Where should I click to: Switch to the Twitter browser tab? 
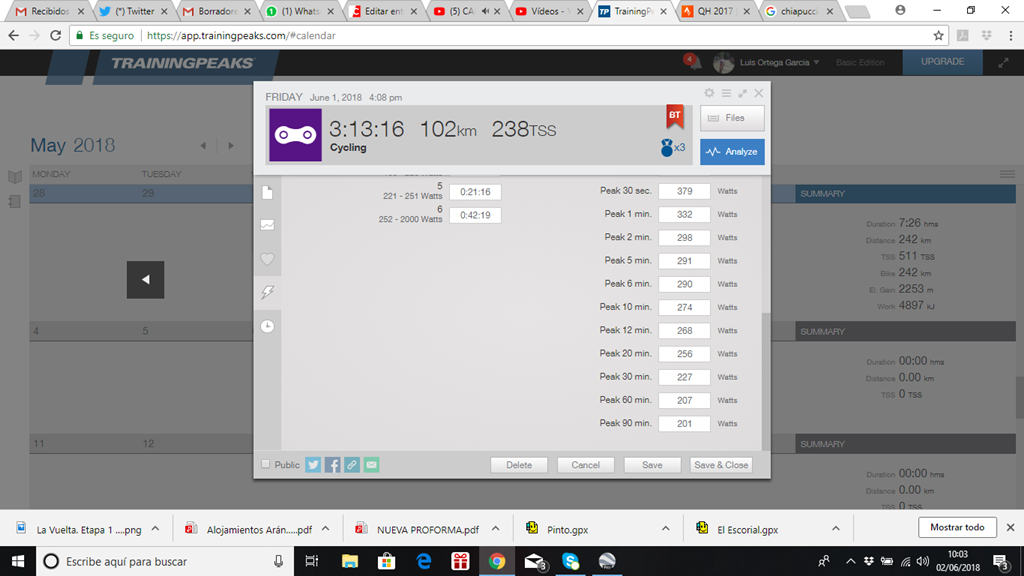click(137, 11)
